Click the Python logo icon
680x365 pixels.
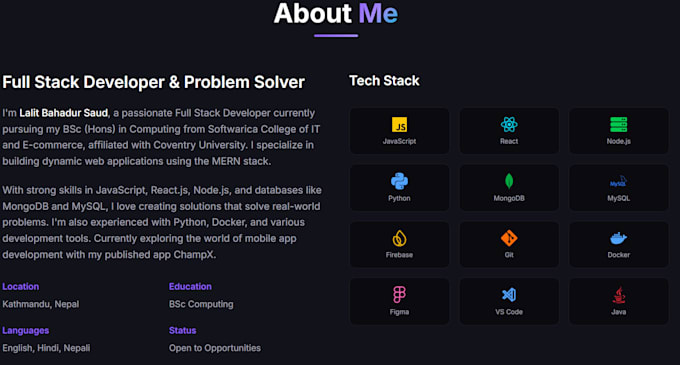399,181
